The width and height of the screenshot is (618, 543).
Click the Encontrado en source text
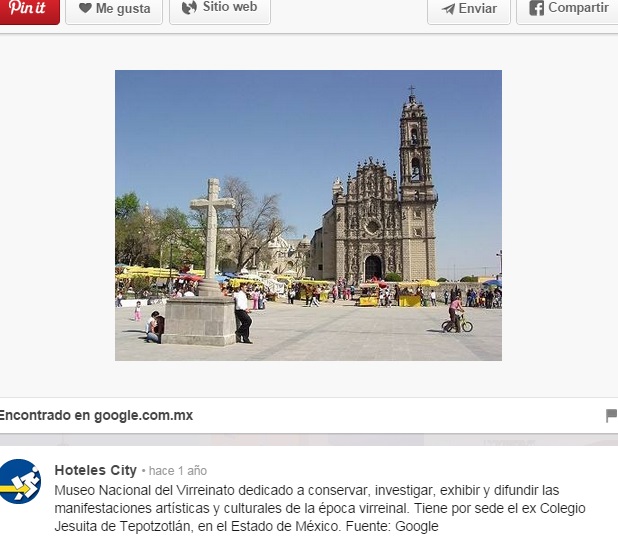click(x=45, y=415)
